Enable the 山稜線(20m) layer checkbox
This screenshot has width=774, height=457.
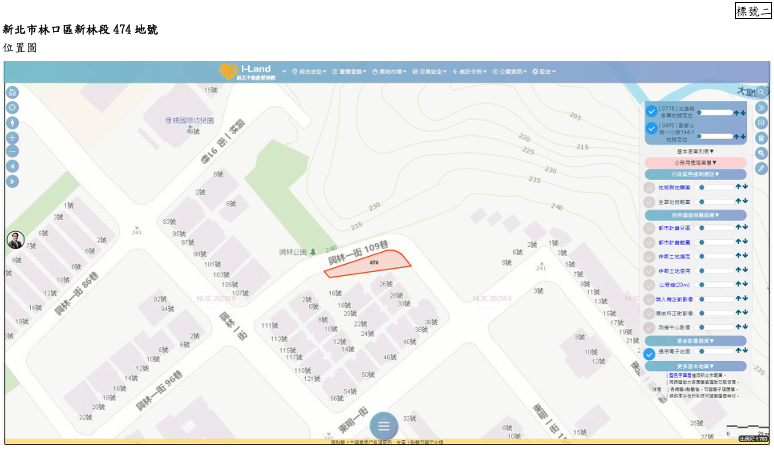[650, 284]
